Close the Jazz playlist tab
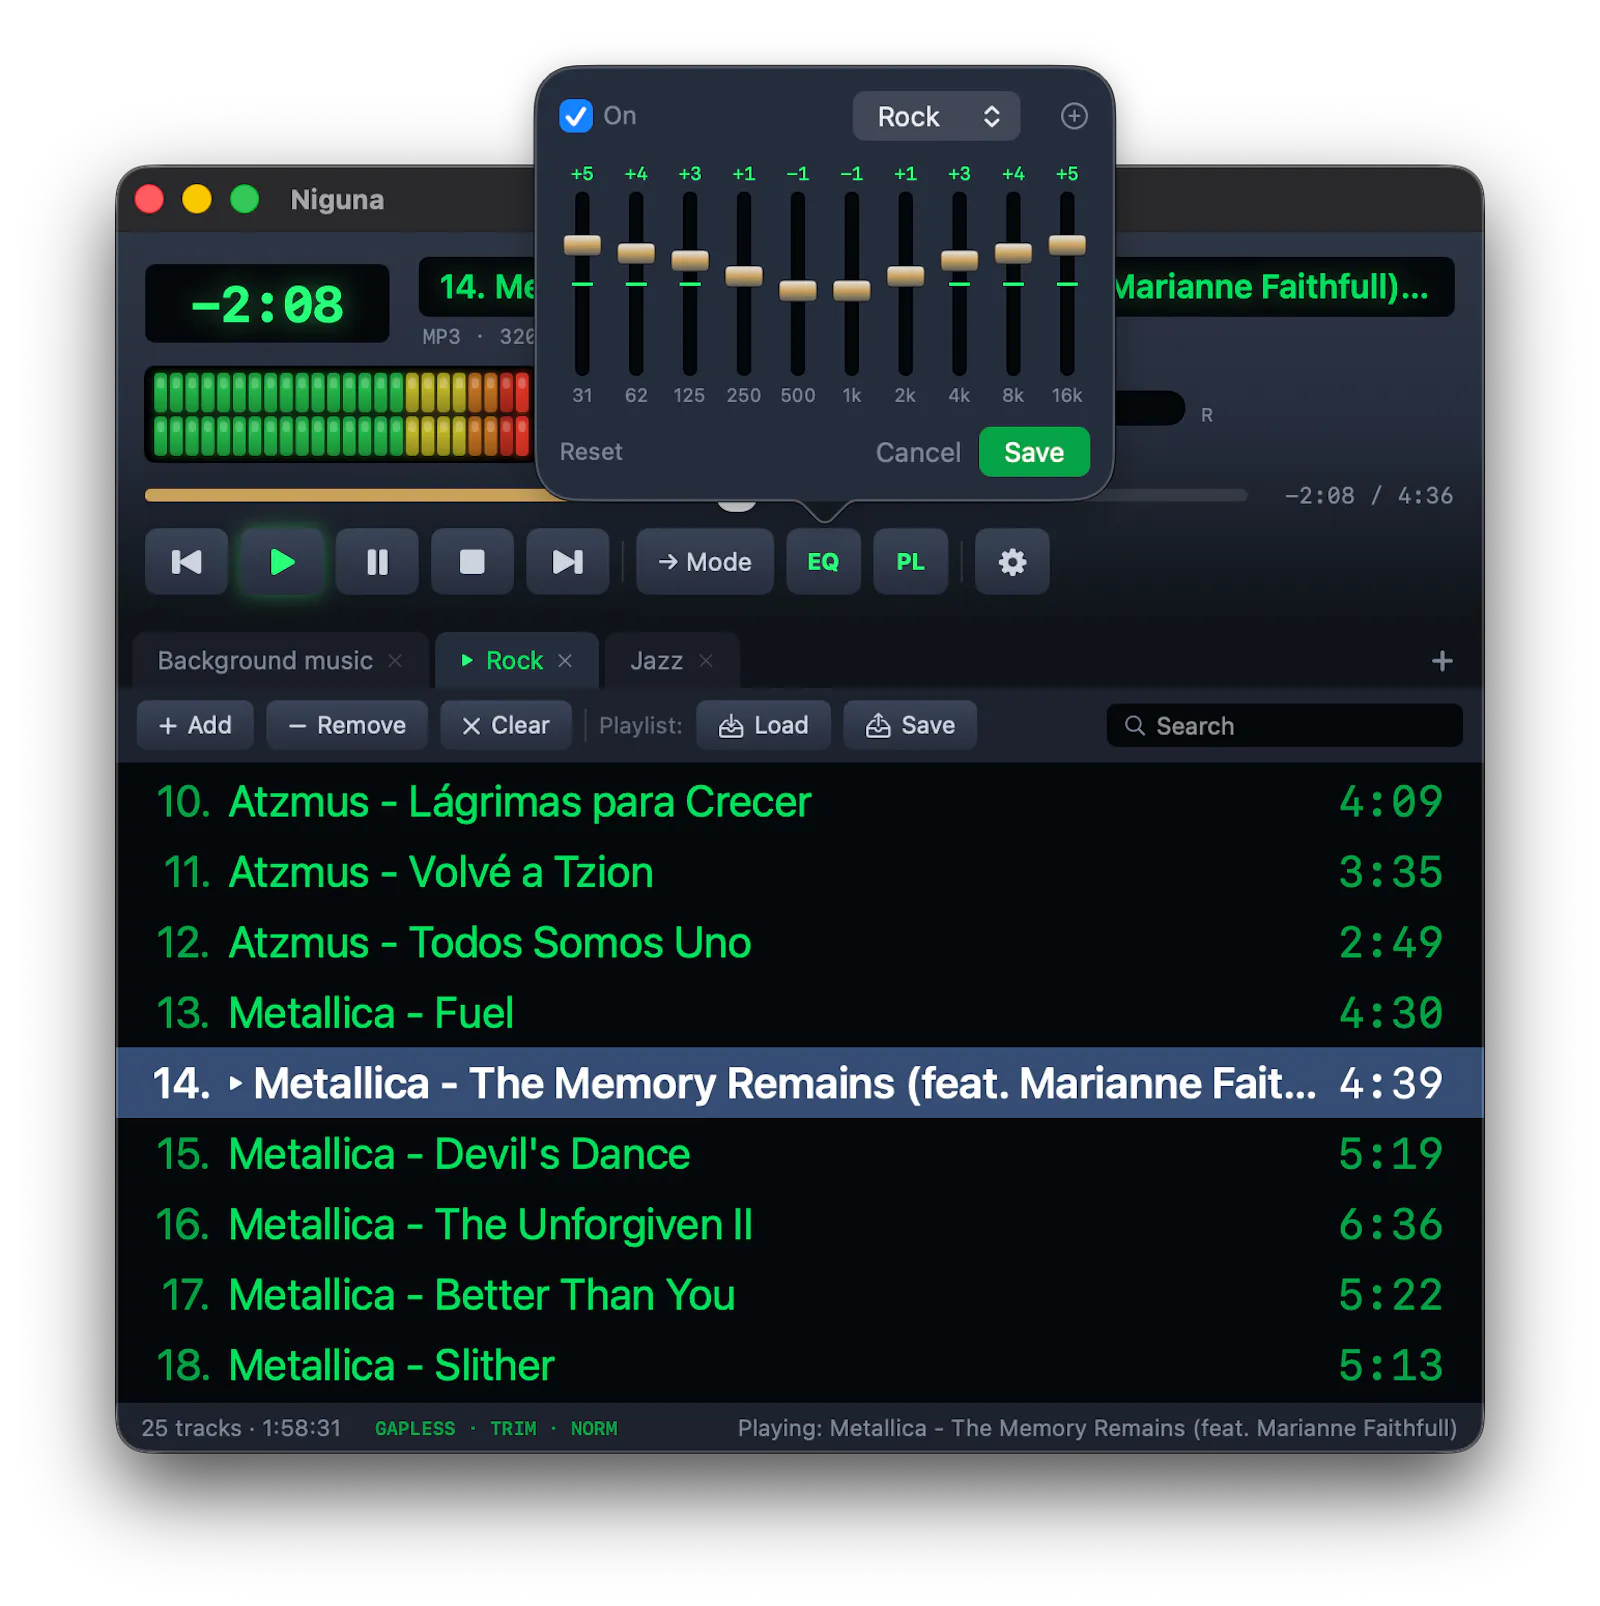The height and width of the screenshot is (1606, 1600). (x=706, y=661)
